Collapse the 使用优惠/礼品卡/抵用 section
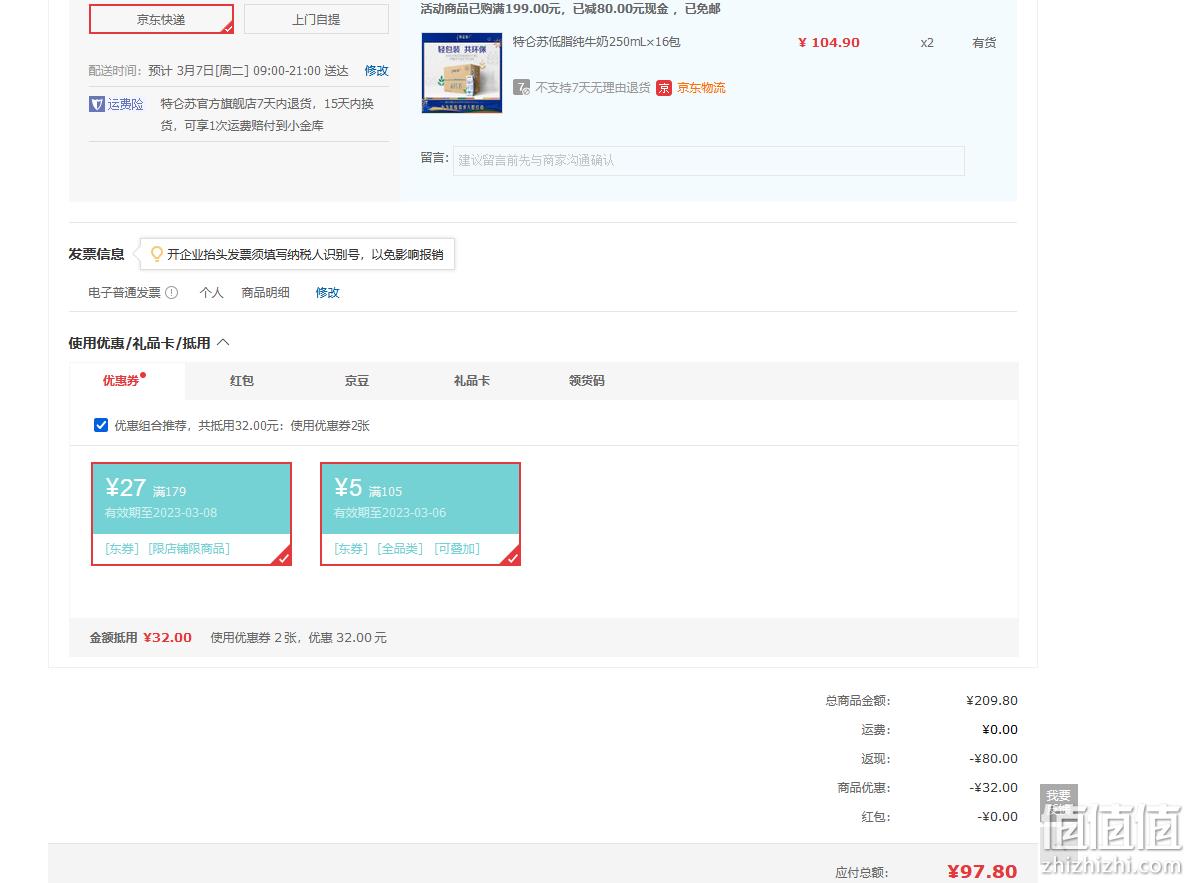Viewport: 1191px width, 883px height. [223, 342]
